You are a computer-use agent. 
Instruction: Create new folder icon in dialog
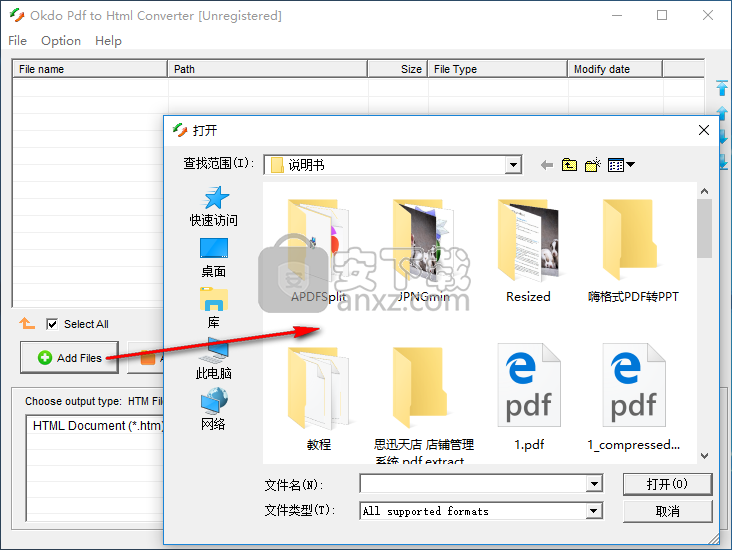[593, 165]
